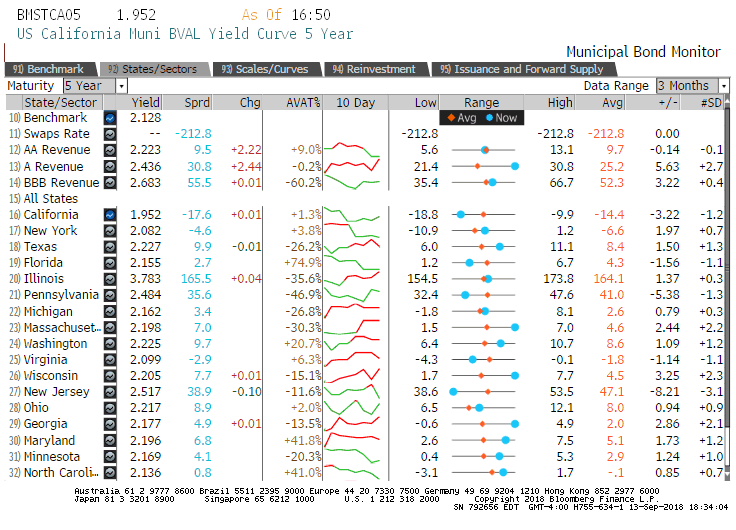Toggle the Florida chart icon on
Screen dimensions: 736x530
pos(110,263)
